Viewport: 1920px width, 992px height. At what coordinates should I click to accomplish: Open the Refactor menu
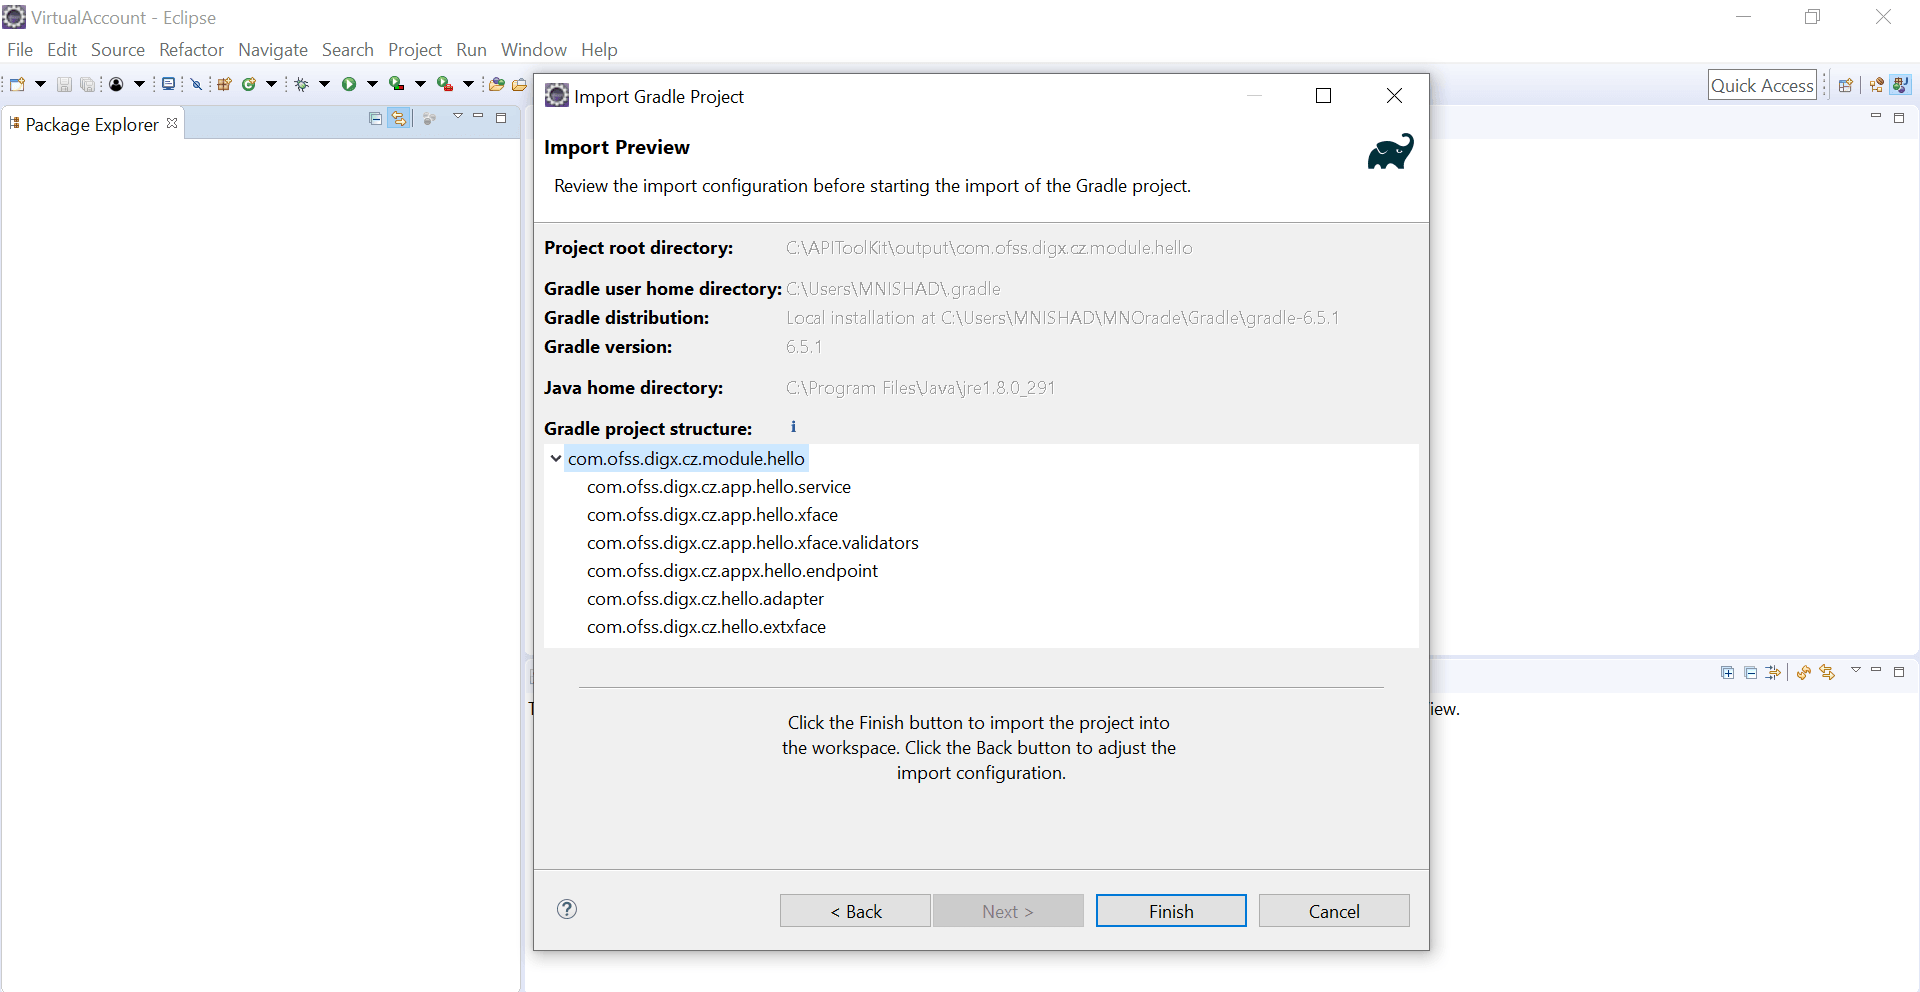(x=190, y=49)
